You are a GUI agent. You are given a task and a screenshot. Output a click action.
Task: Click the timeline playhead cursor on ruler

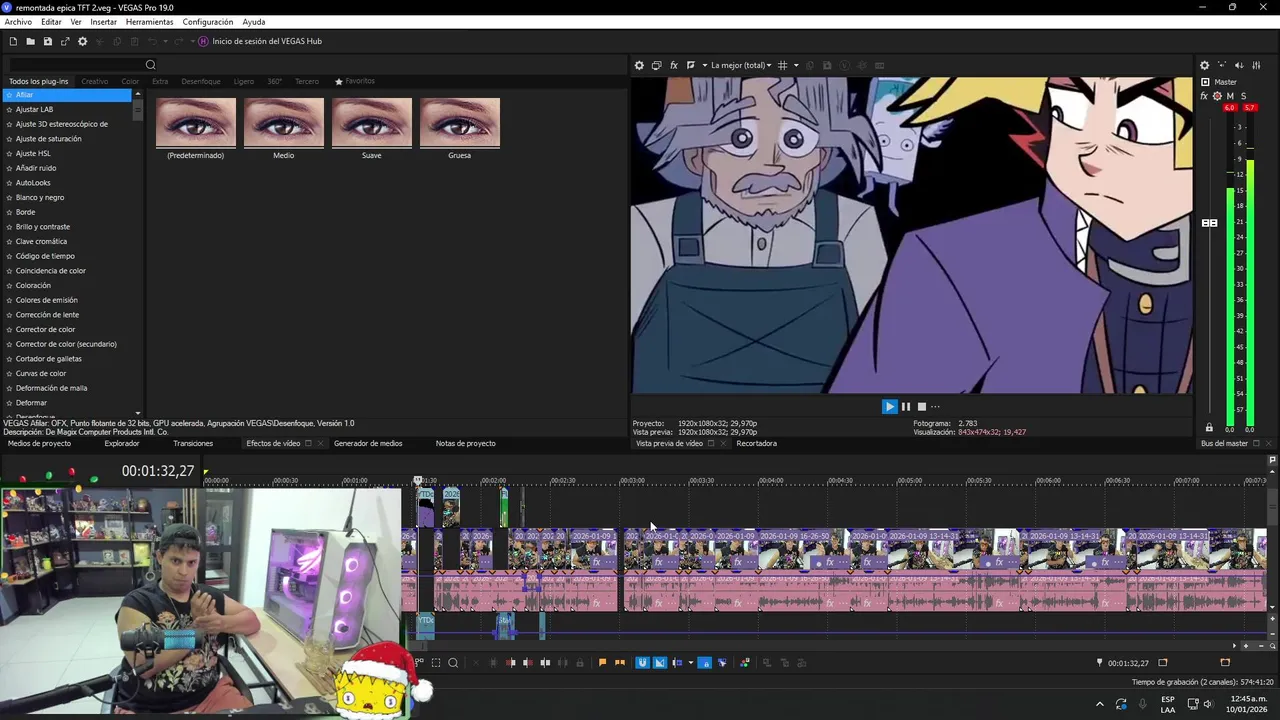418,481
